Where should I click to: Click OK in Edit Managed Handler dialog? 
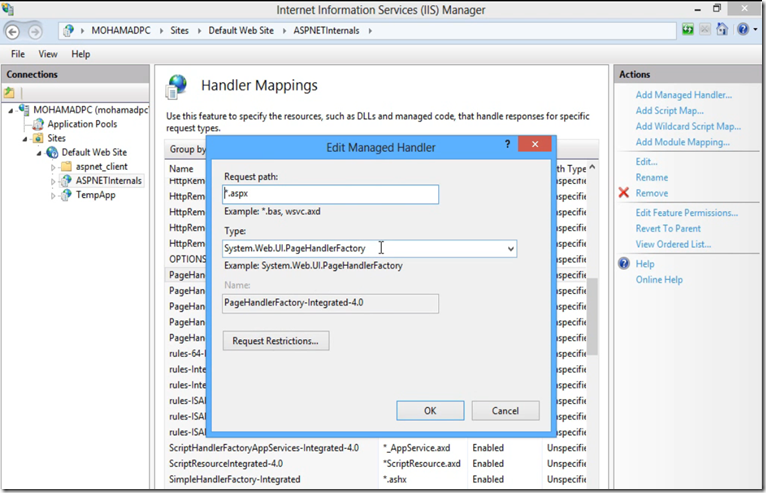(x=430, y=410)
